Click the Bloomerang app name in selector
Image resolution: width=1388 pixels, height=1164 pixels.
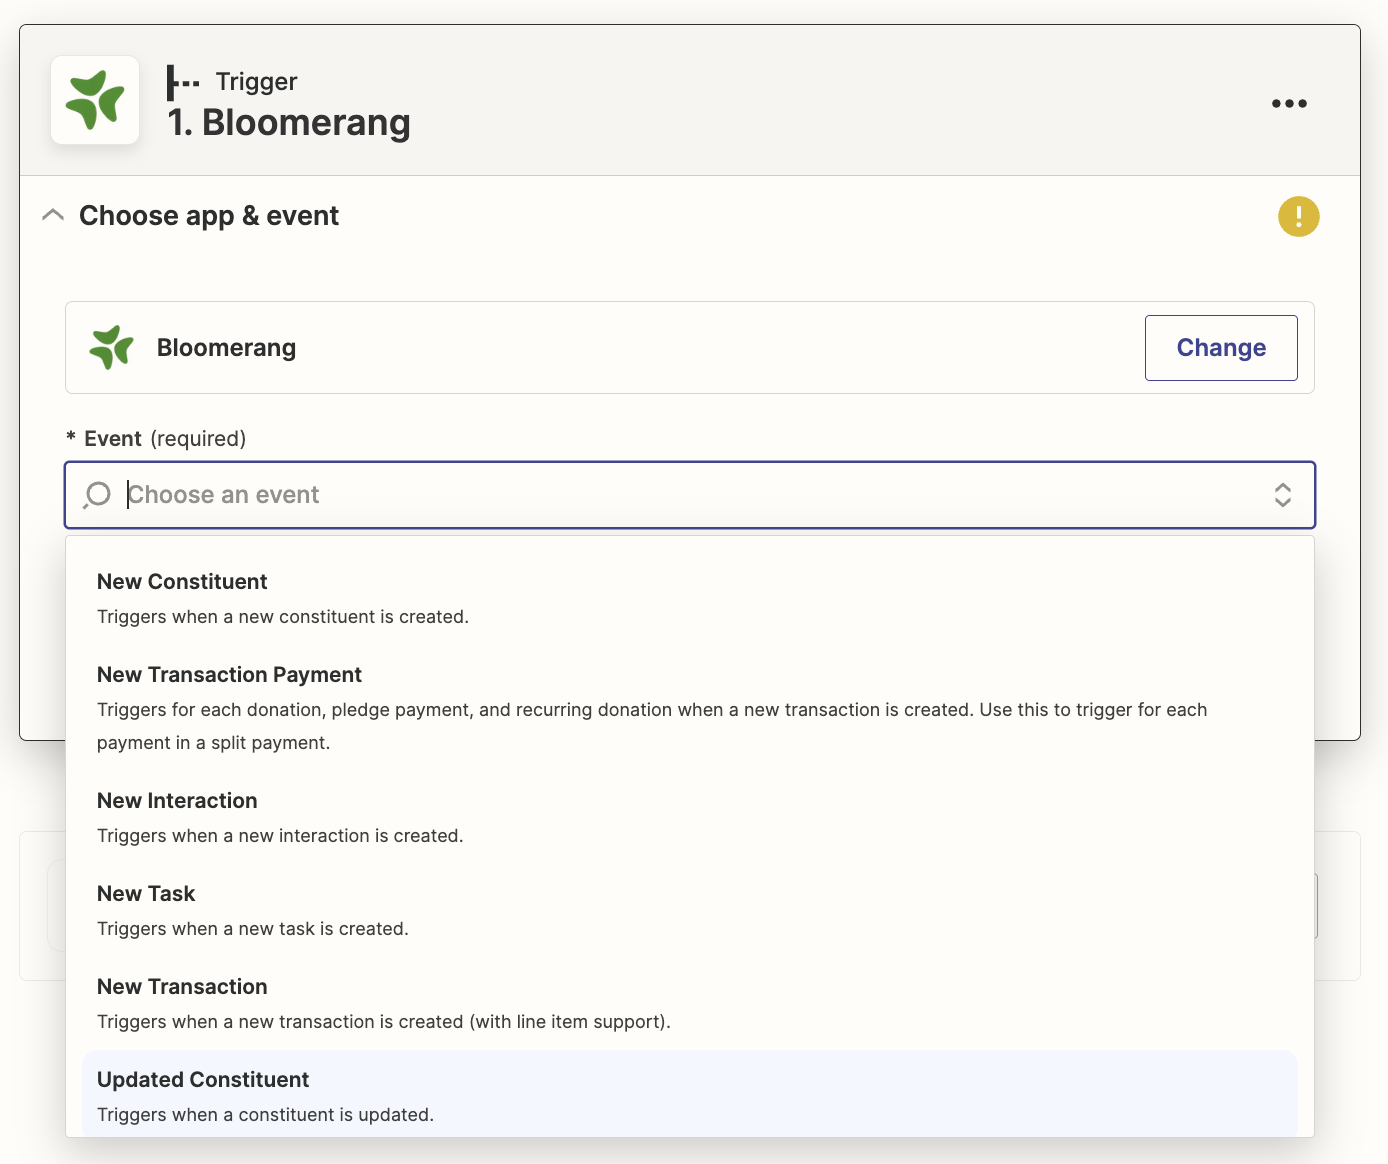pyautogui.click(x=226, y=348)
